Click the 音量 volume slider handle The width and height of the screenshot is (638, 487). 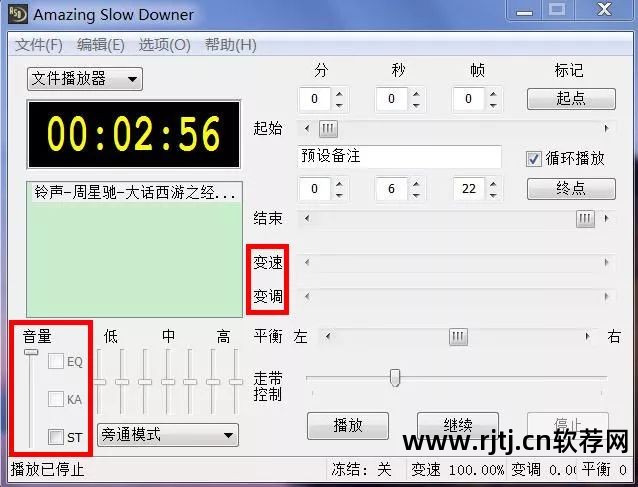tap(31, 352)
